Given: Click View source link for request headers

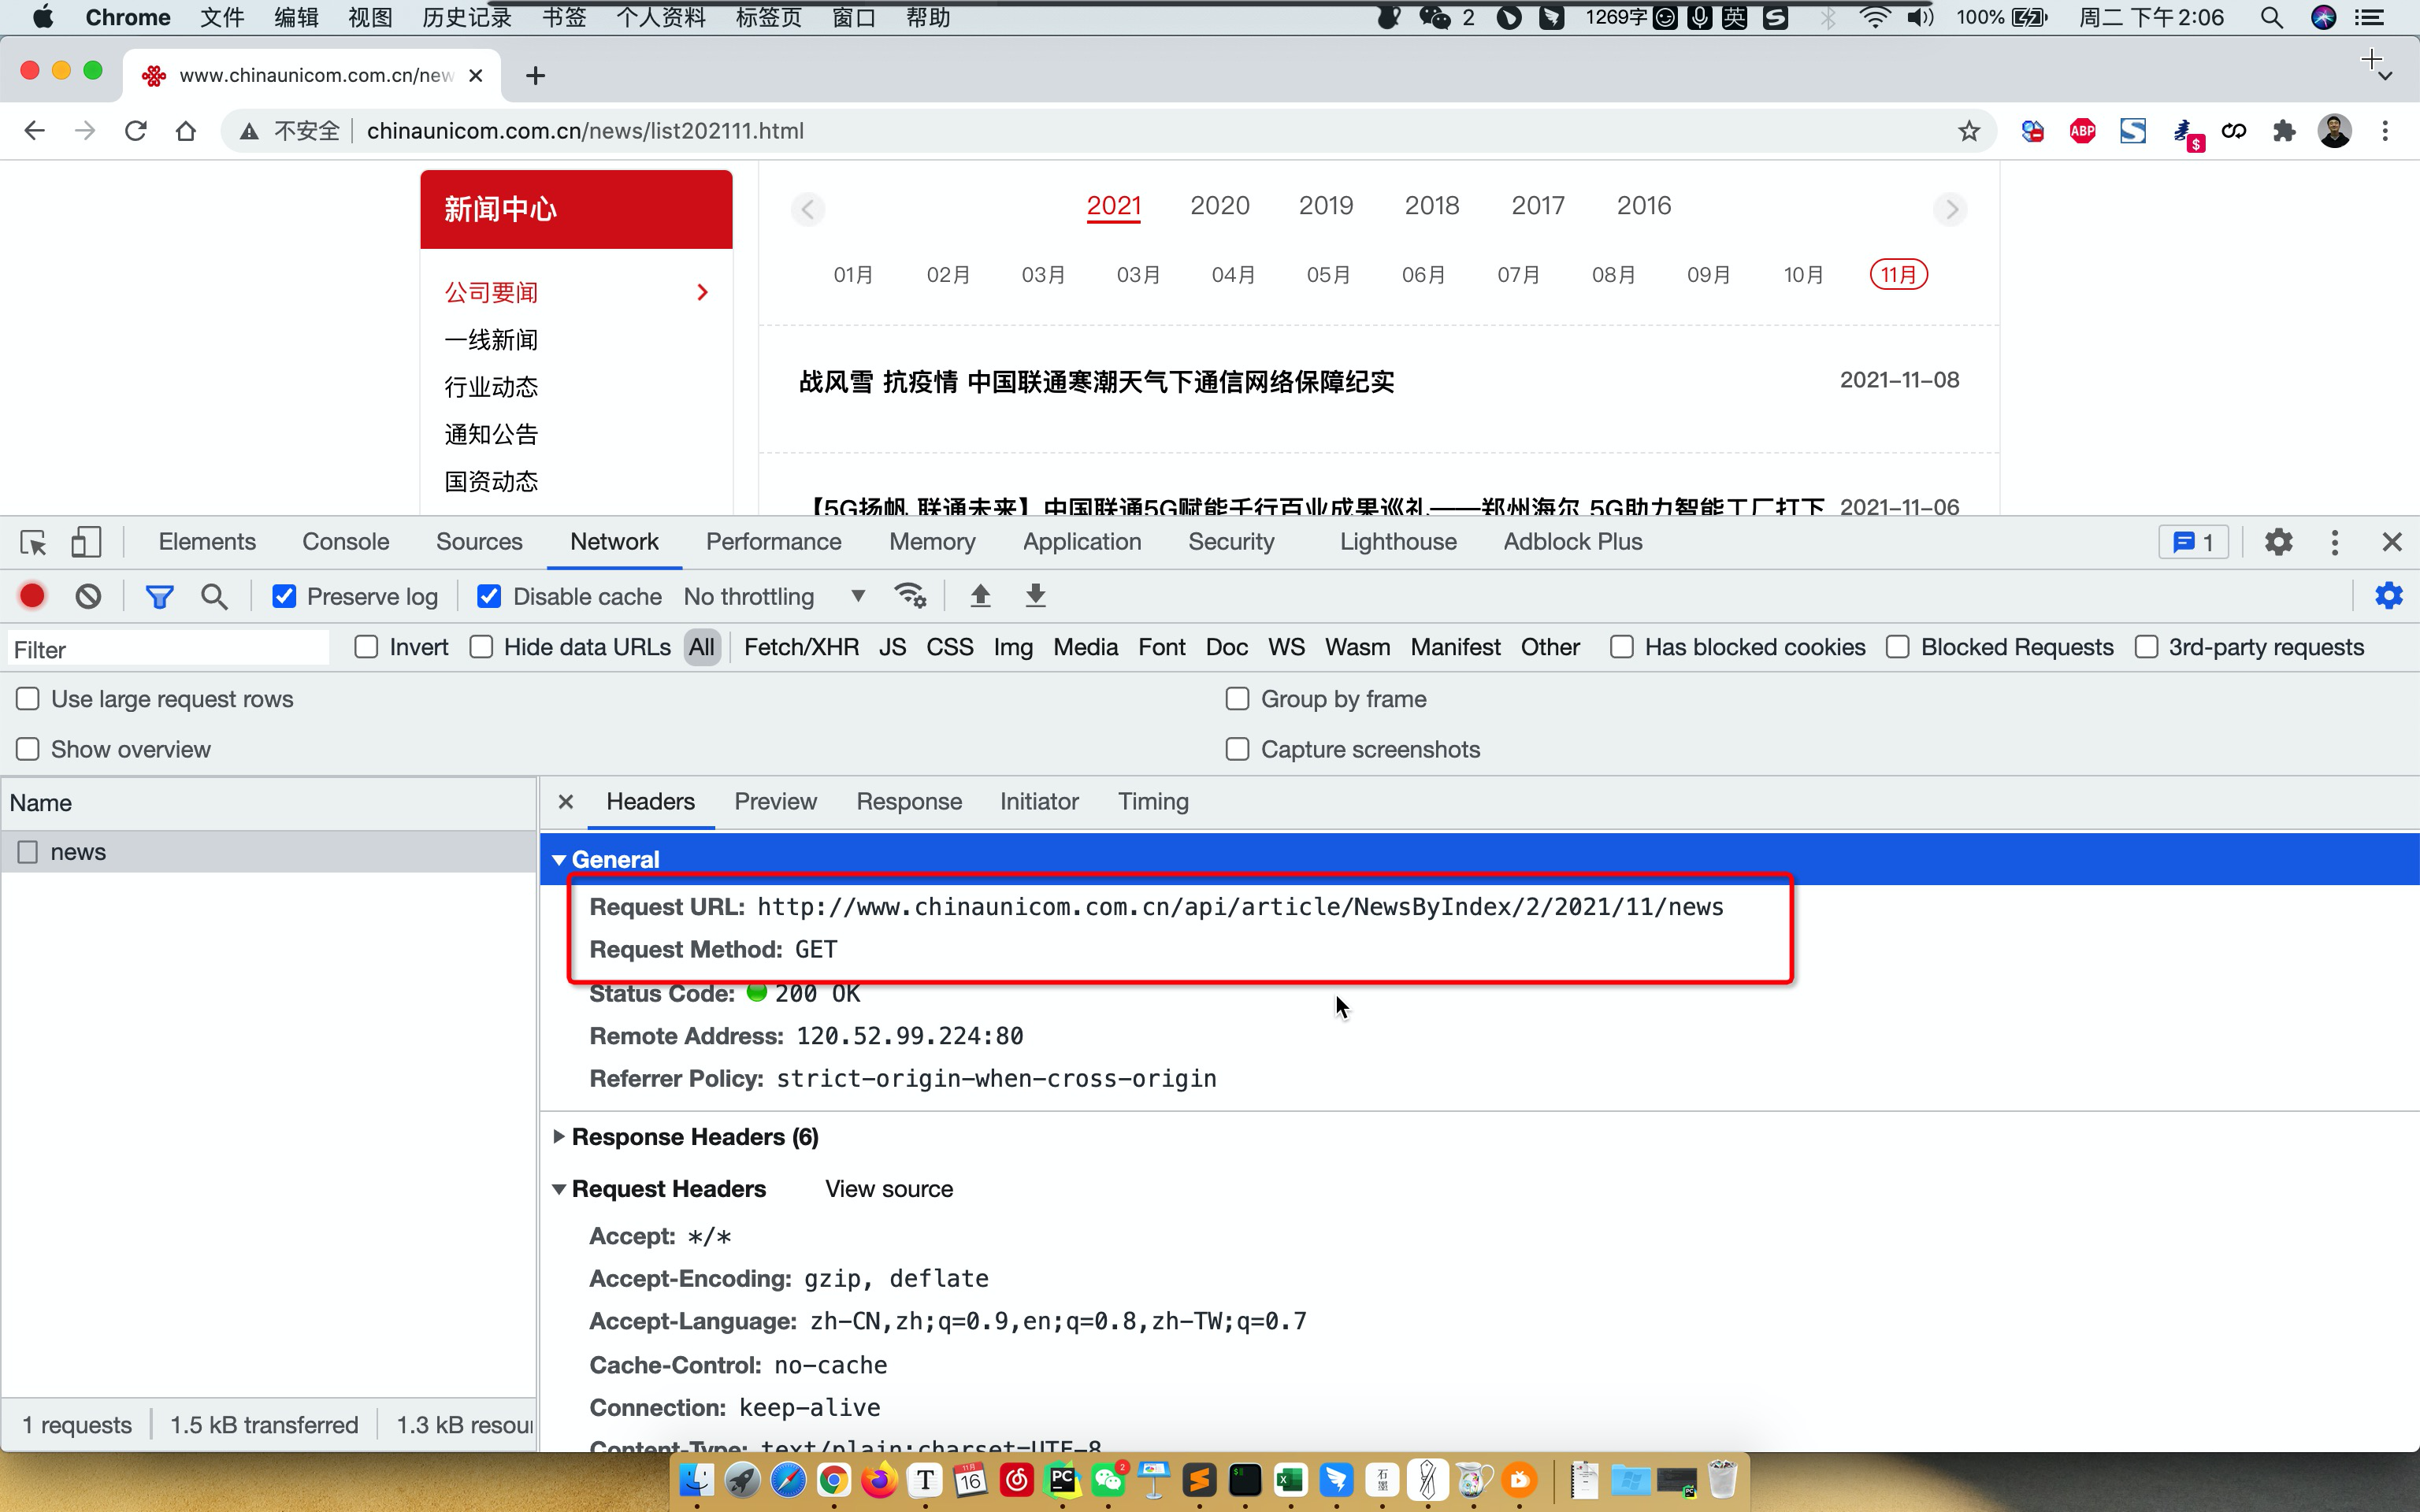Looking at the screenshot, I should click(888, 1189).
